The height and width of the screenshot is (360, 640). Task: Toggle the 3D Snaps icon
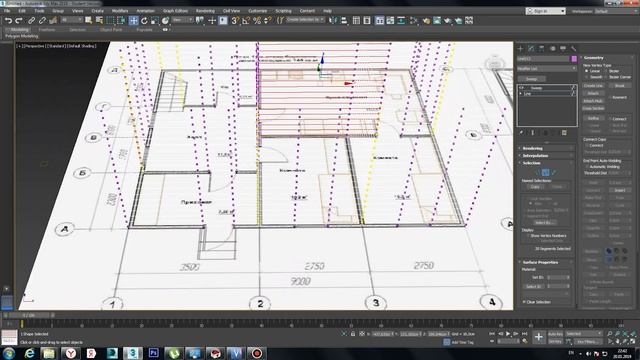235,20
